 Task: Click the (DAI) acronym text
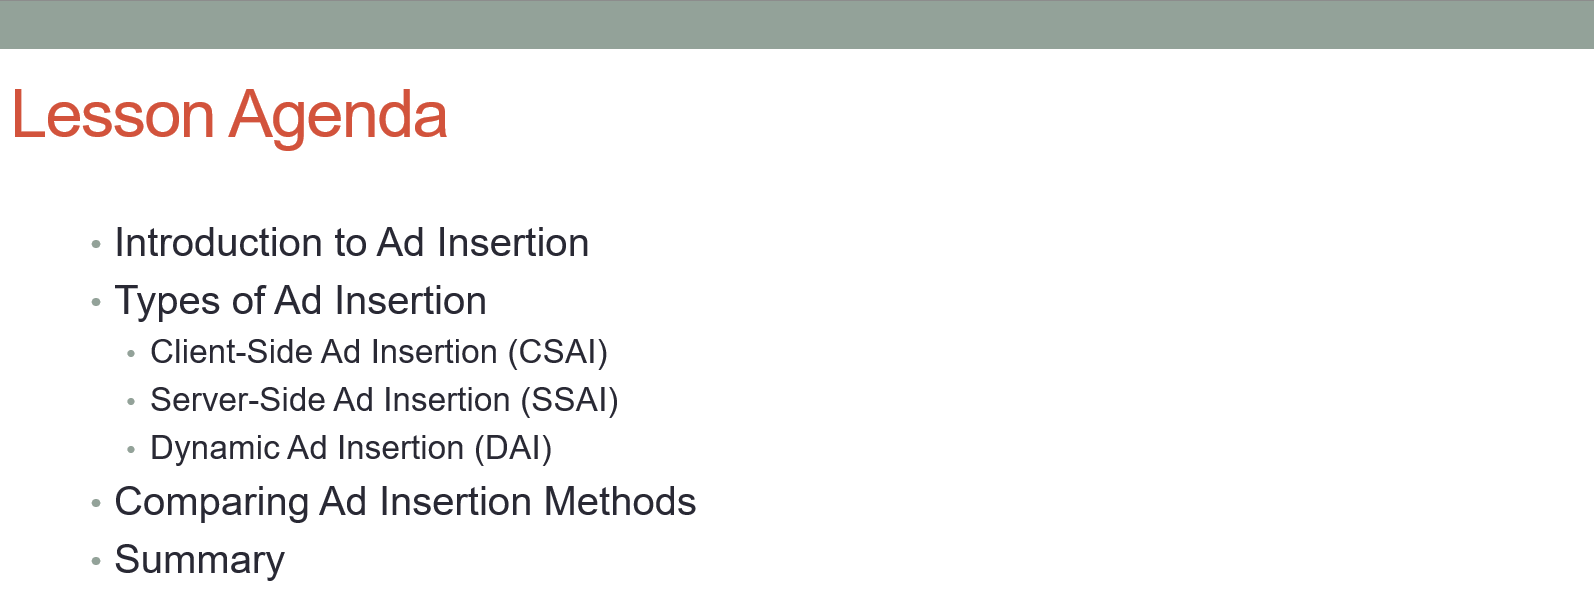click(x=513, y=448)
